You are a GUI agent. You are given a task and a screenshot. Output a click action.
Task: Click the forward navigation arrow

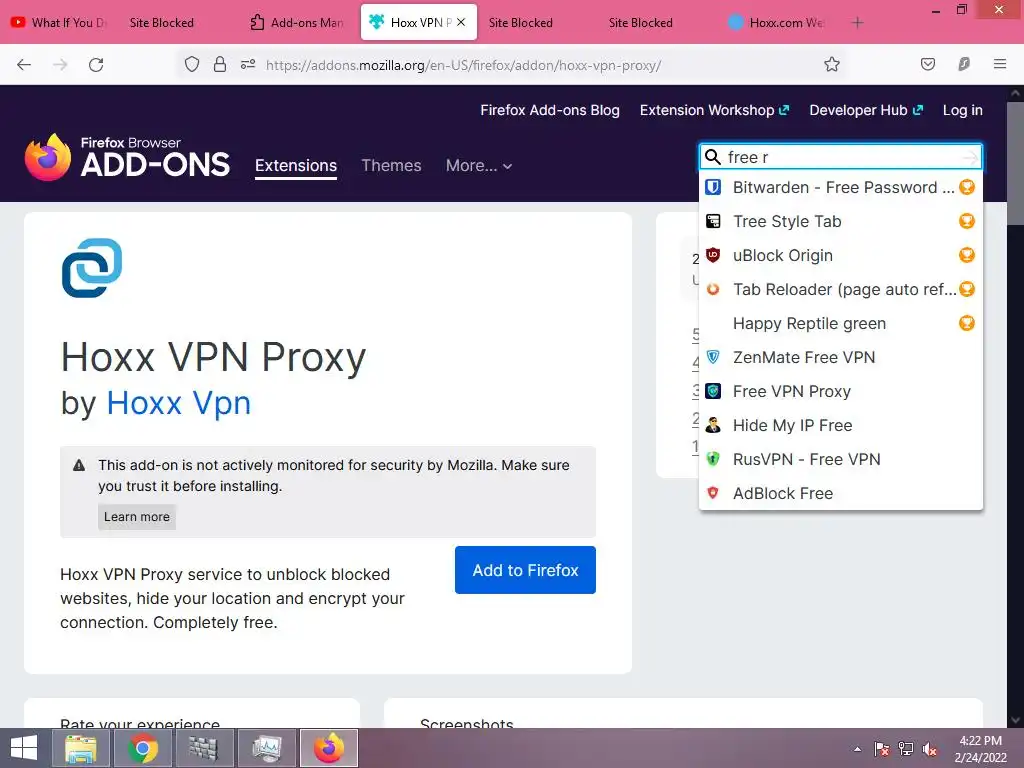tap(60, 65)
